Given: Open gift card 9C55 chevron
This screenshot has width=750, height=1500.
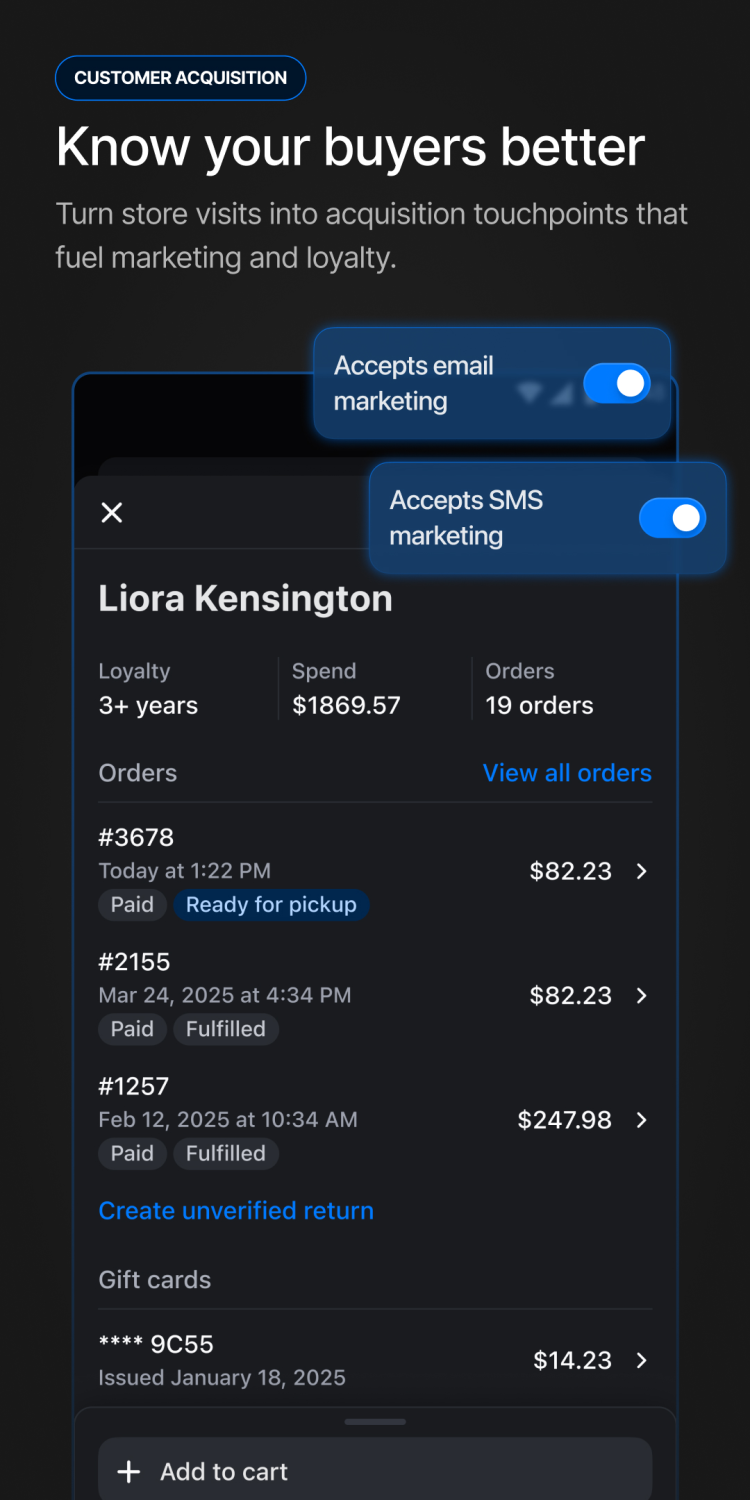Looking at the screenshot, I should pyautogui.click(x=642, y=1360).
